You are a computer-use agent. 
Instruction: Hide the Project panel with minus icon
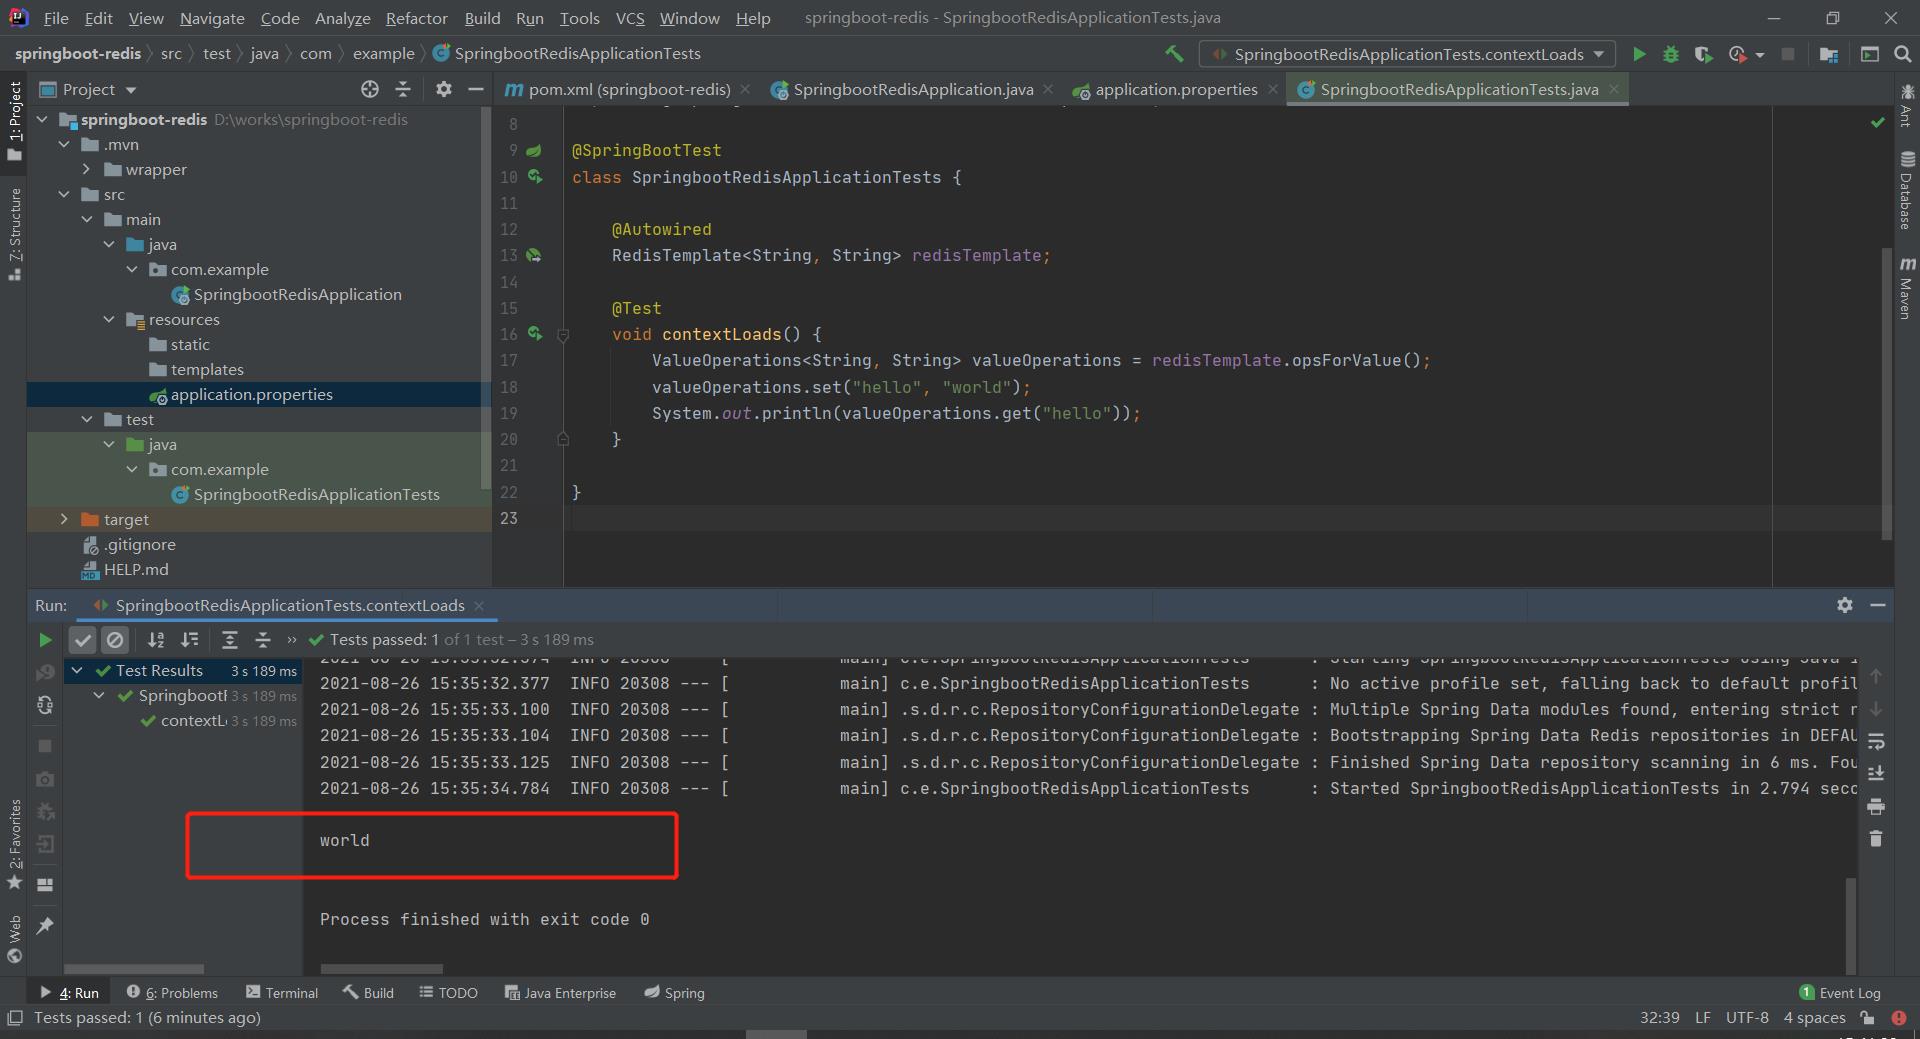click(476, 89)
